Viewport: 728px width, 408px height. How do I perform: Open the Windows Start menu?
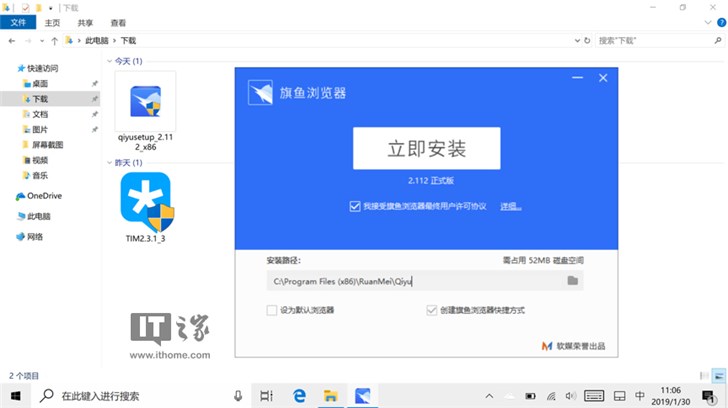click(x=15, y=396)
